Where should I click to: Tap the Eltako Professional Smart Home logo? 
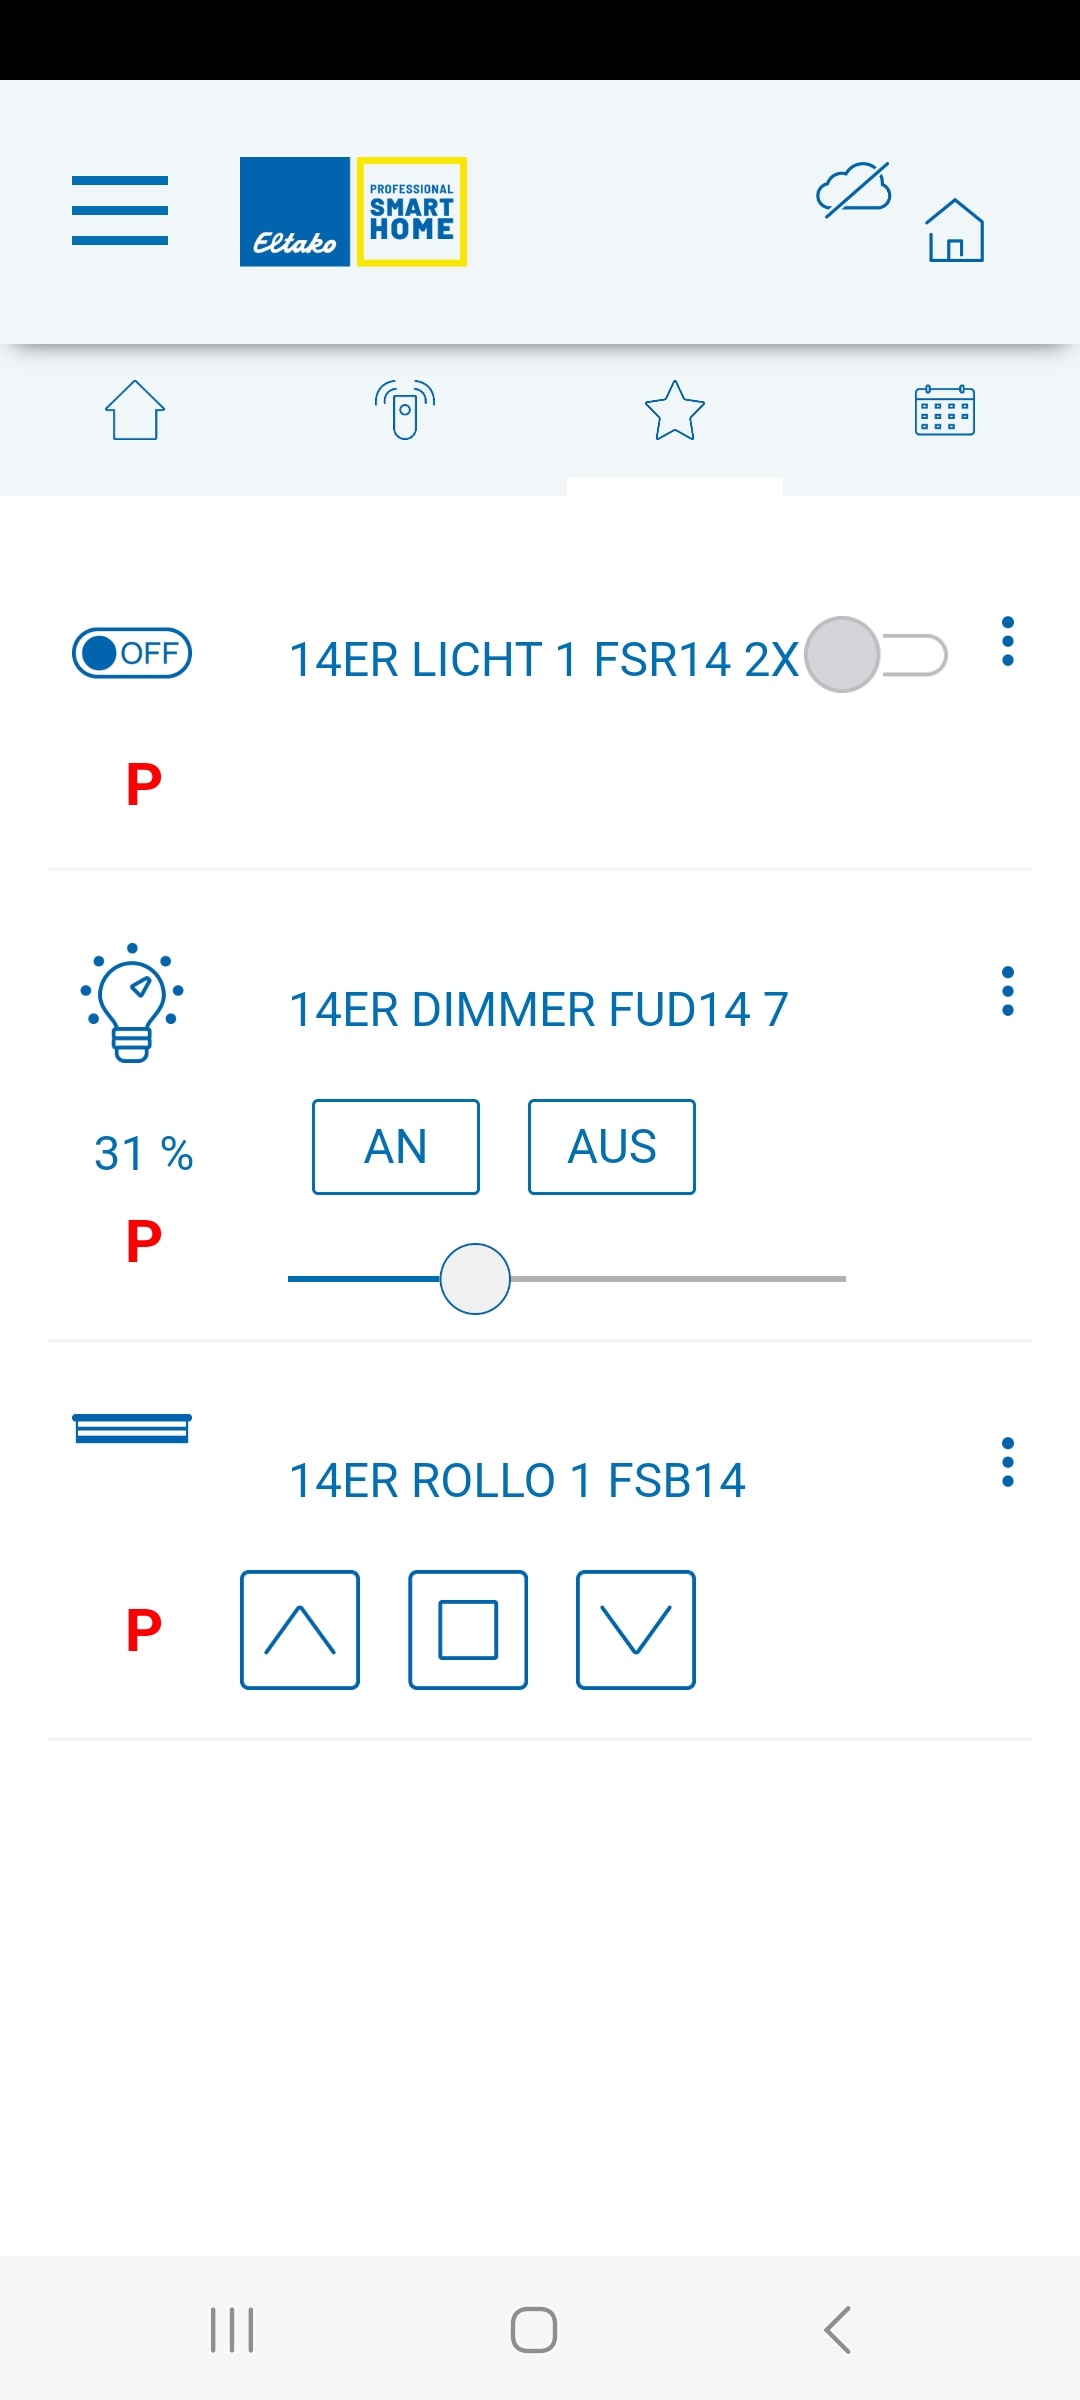[x=353, y=212]
